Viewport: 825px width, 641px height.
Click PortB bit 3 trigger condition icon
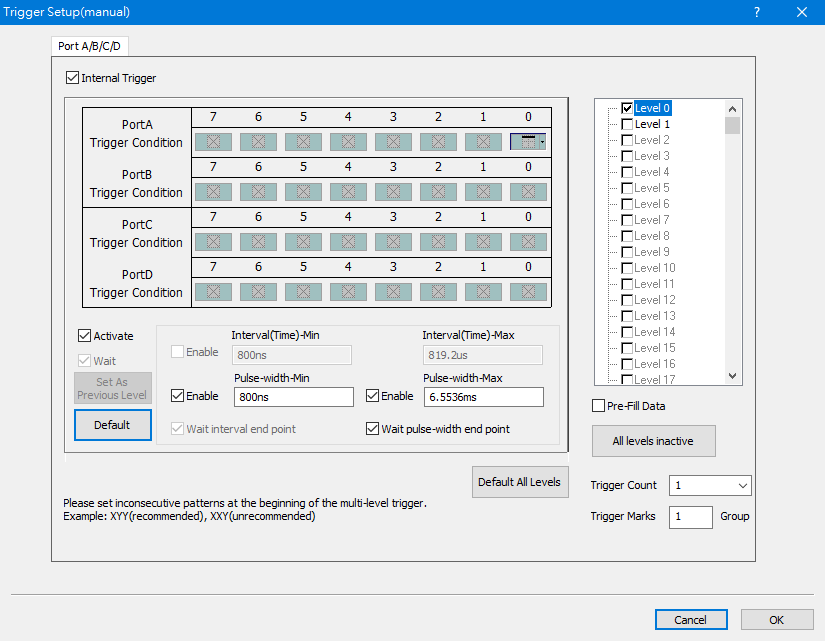pyautogui.click(x=393, y=192)
